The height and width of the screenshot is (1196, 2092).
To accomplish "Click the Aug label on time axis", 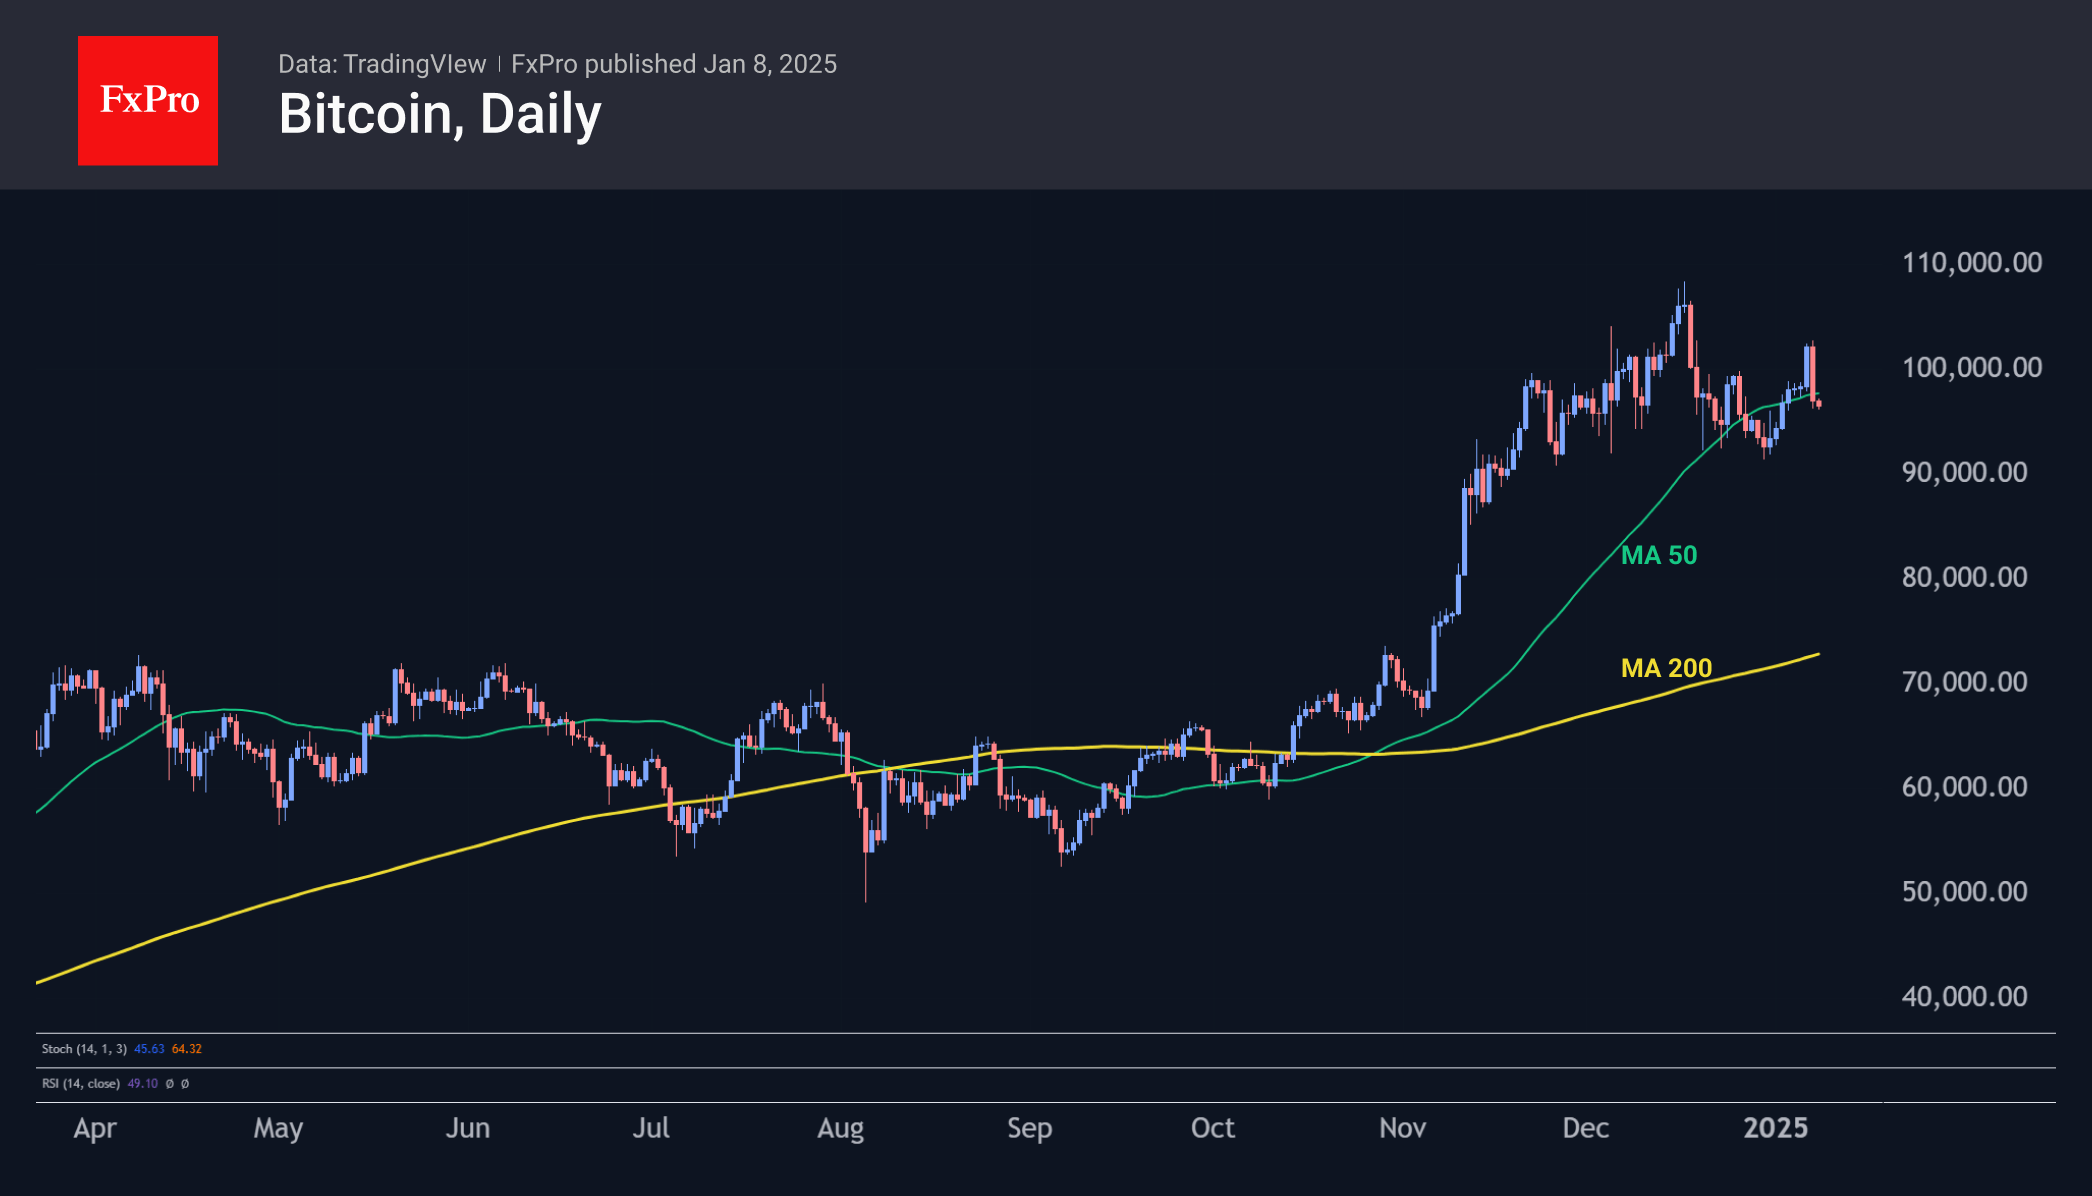I will [840, 1128].
